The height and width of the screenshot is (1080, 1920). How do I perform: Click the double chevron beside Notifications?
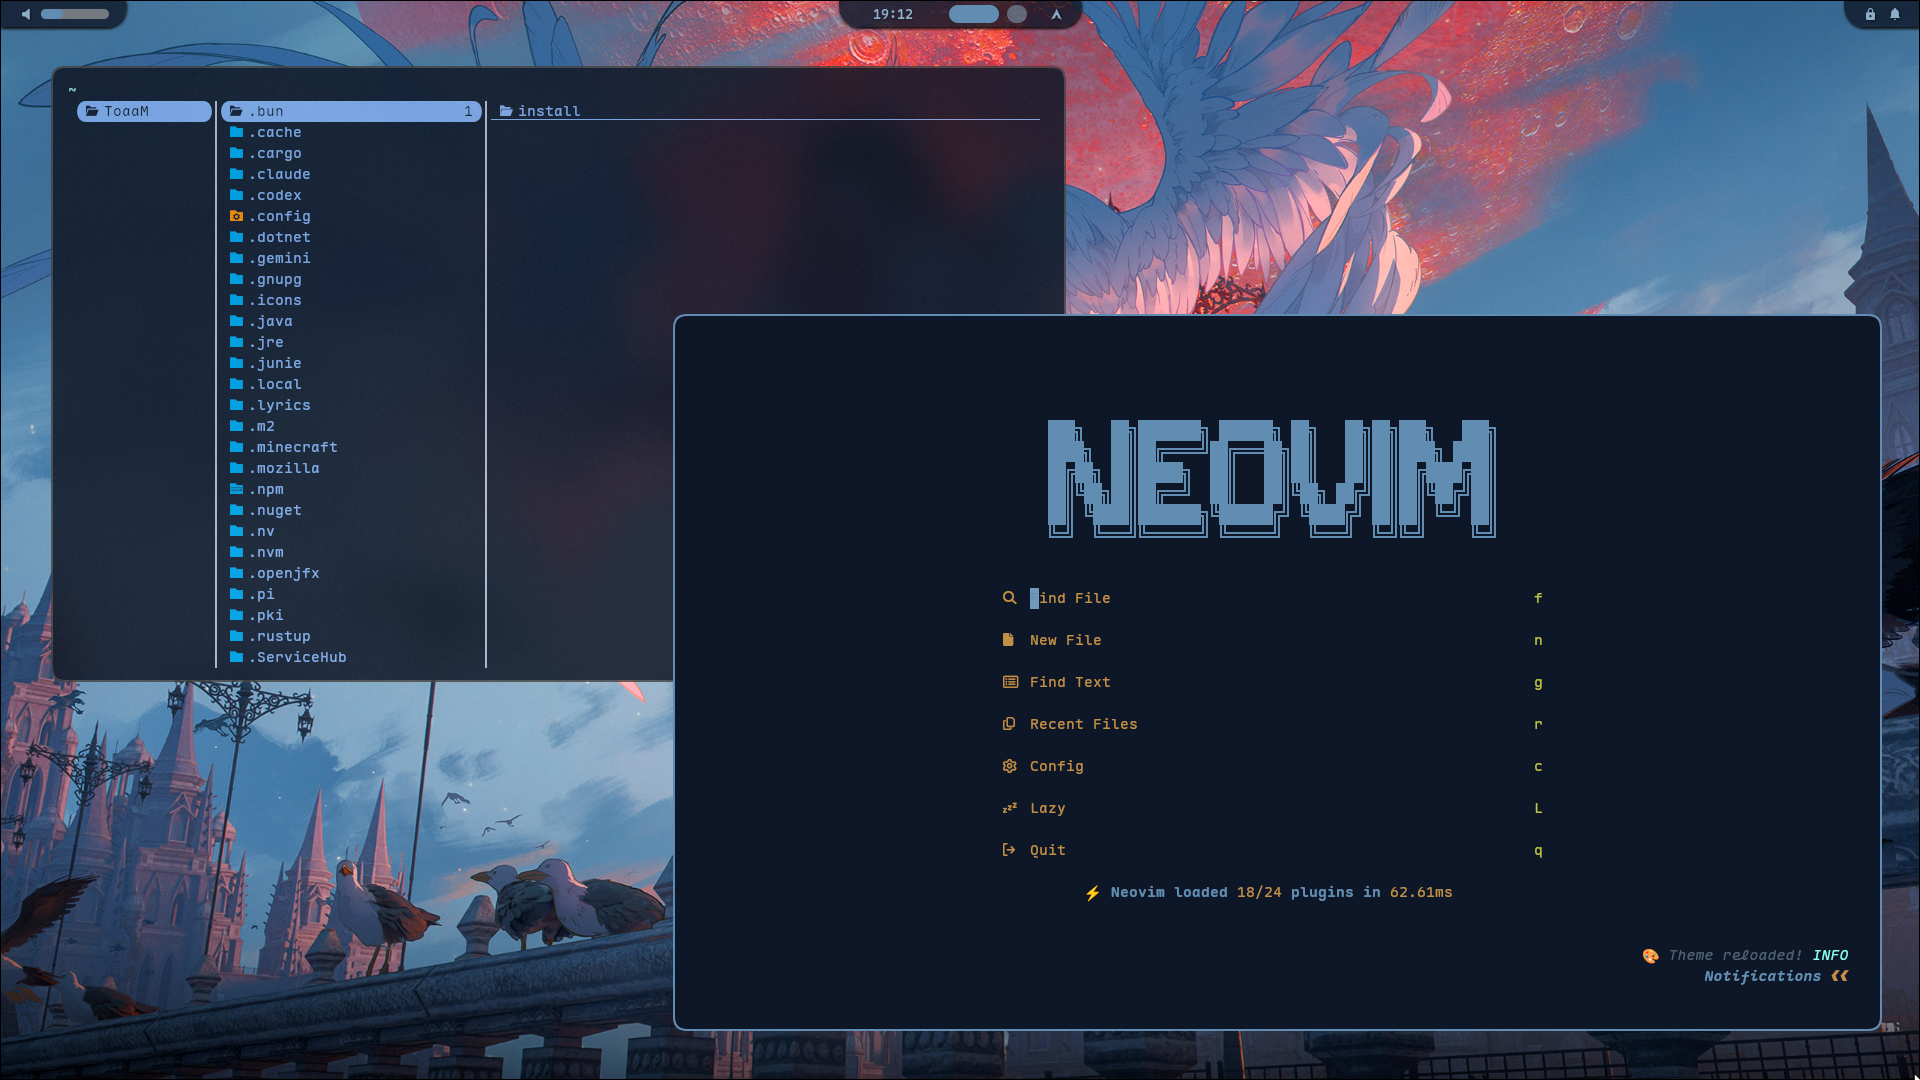(1840, 976)
